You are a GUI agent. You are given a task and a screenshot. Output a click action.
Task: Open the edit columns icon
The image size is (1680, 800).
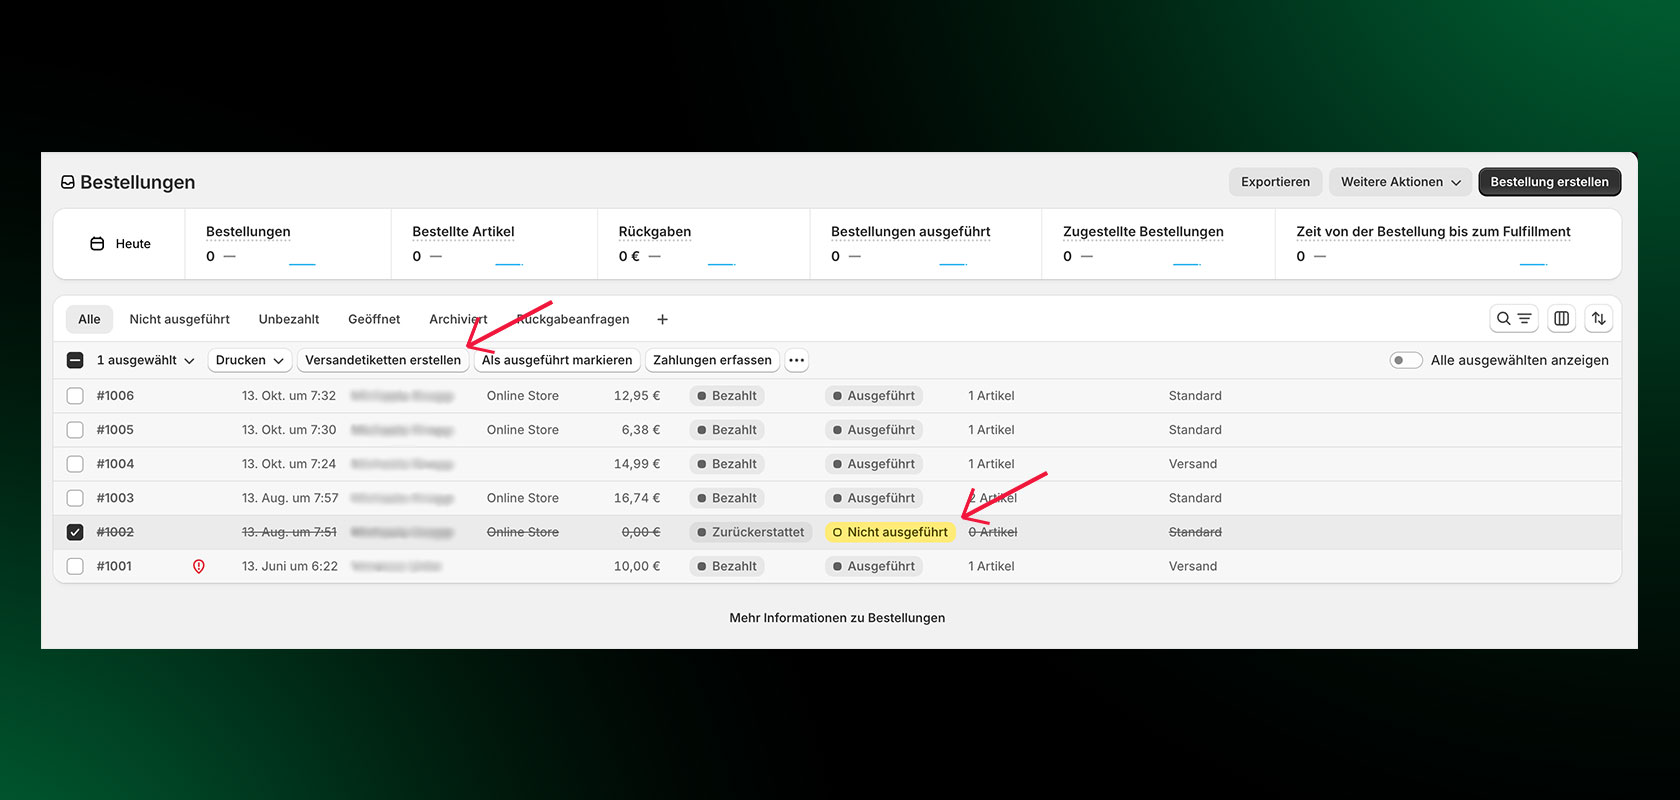pyautogui.click(x=1561, y=319)
